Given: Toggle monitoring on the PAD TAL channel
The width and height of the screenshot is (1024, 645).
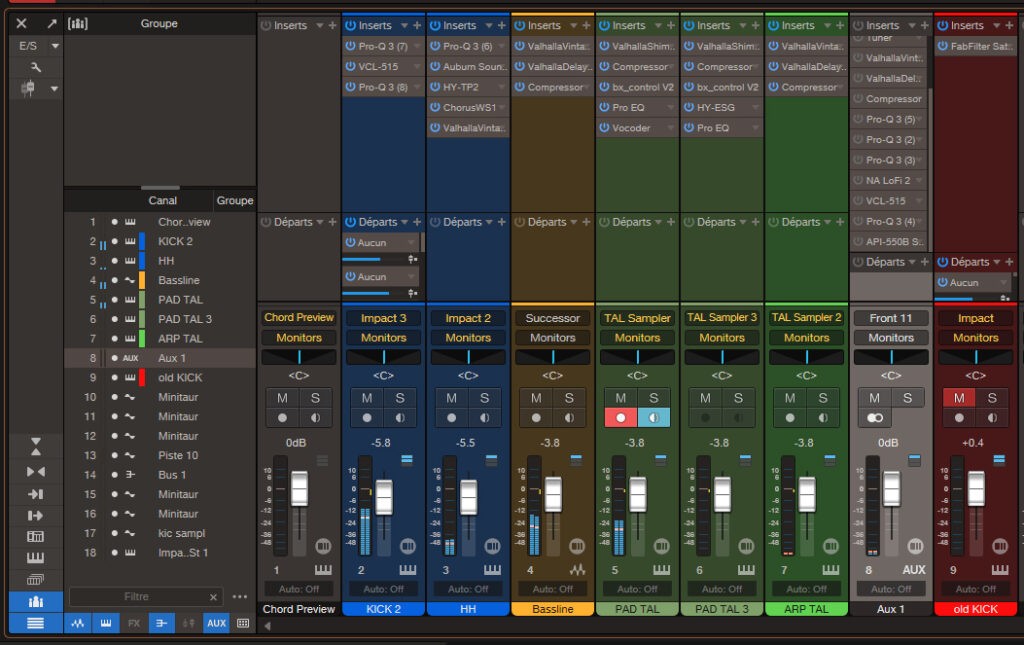Looking at the screenshot, I should [x=656, y=417].
